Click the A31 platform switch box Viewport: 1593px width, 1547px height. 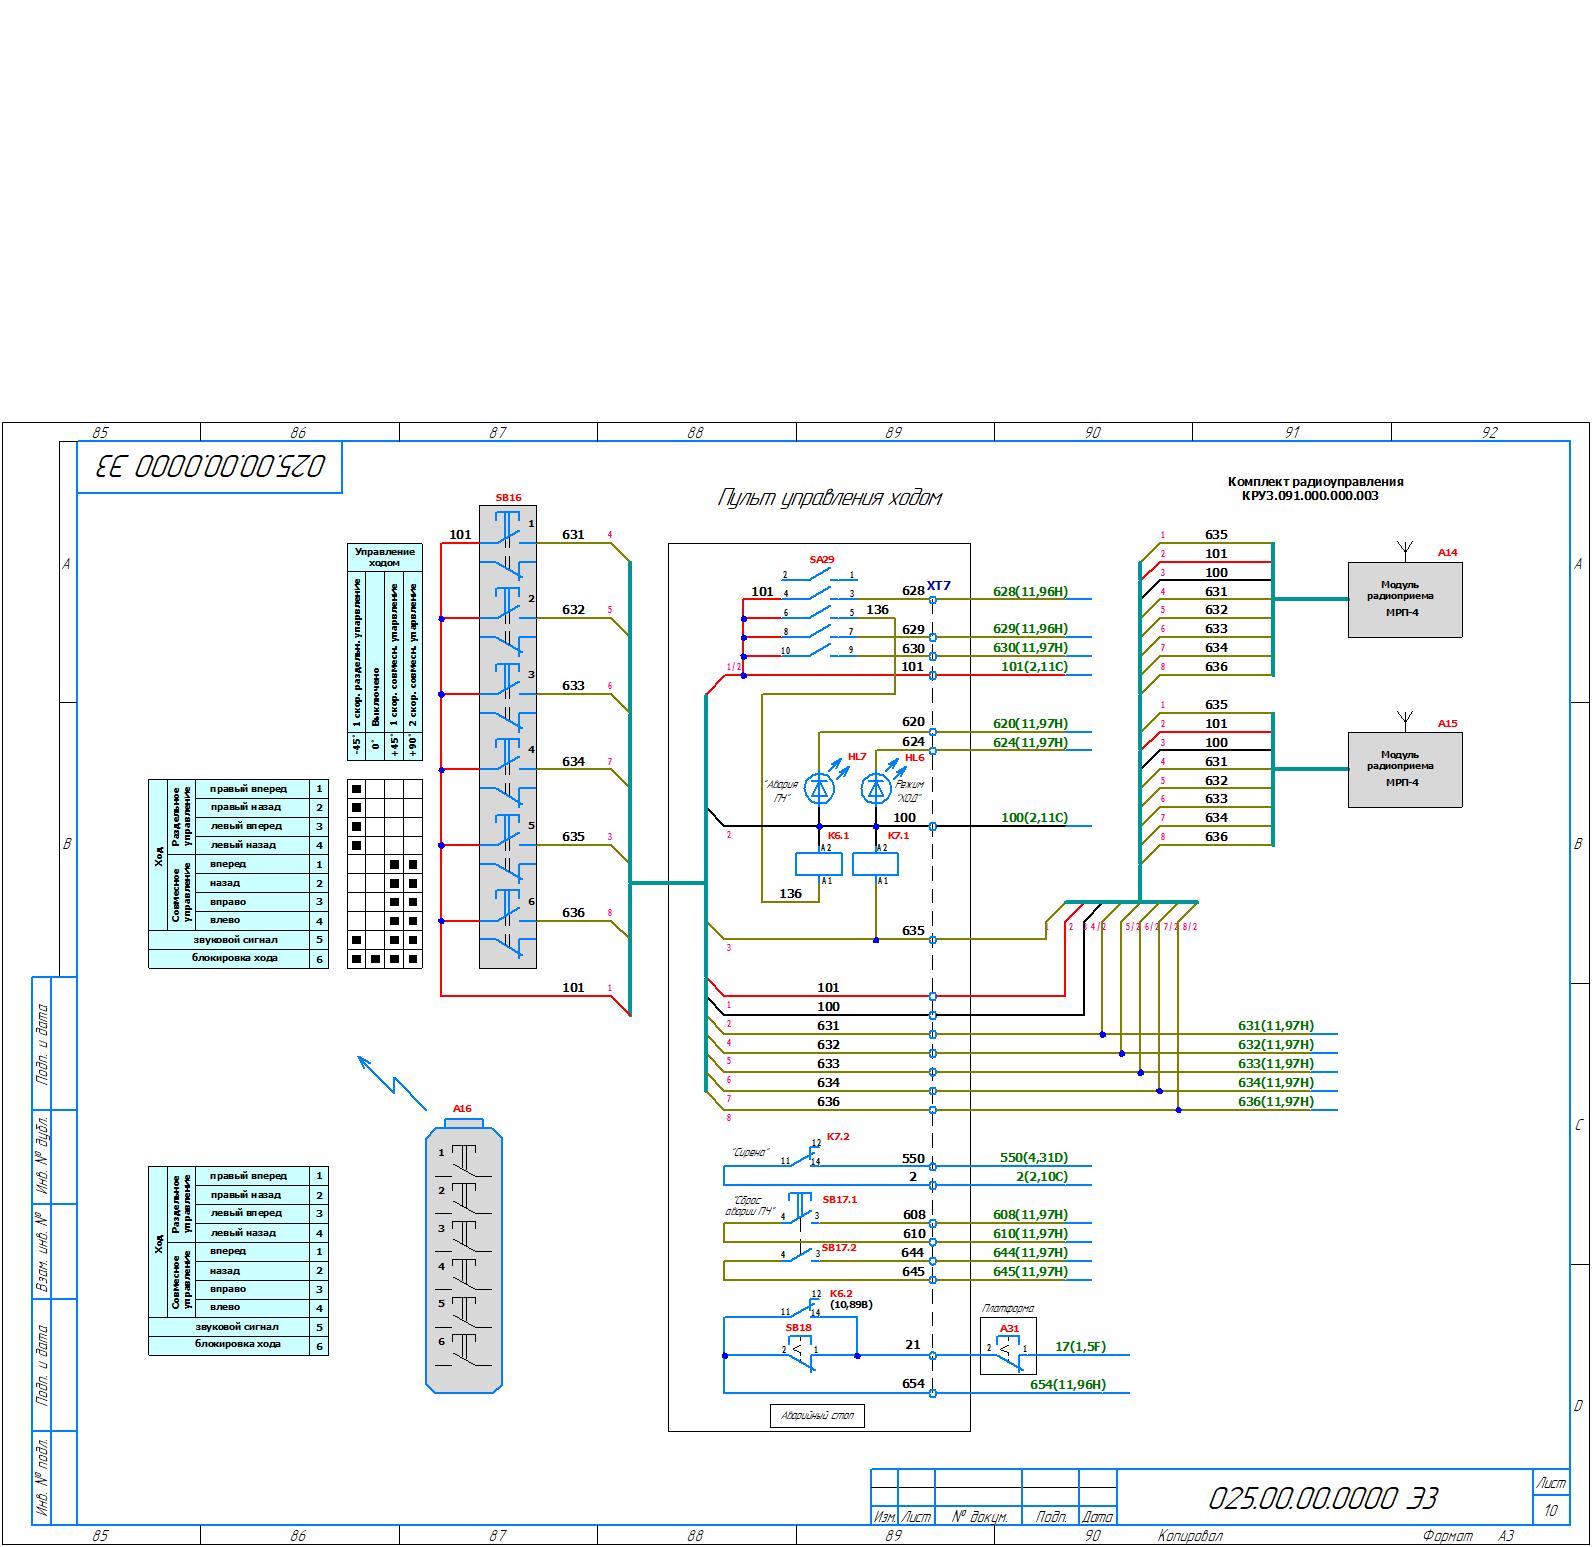(1008, 1346)
